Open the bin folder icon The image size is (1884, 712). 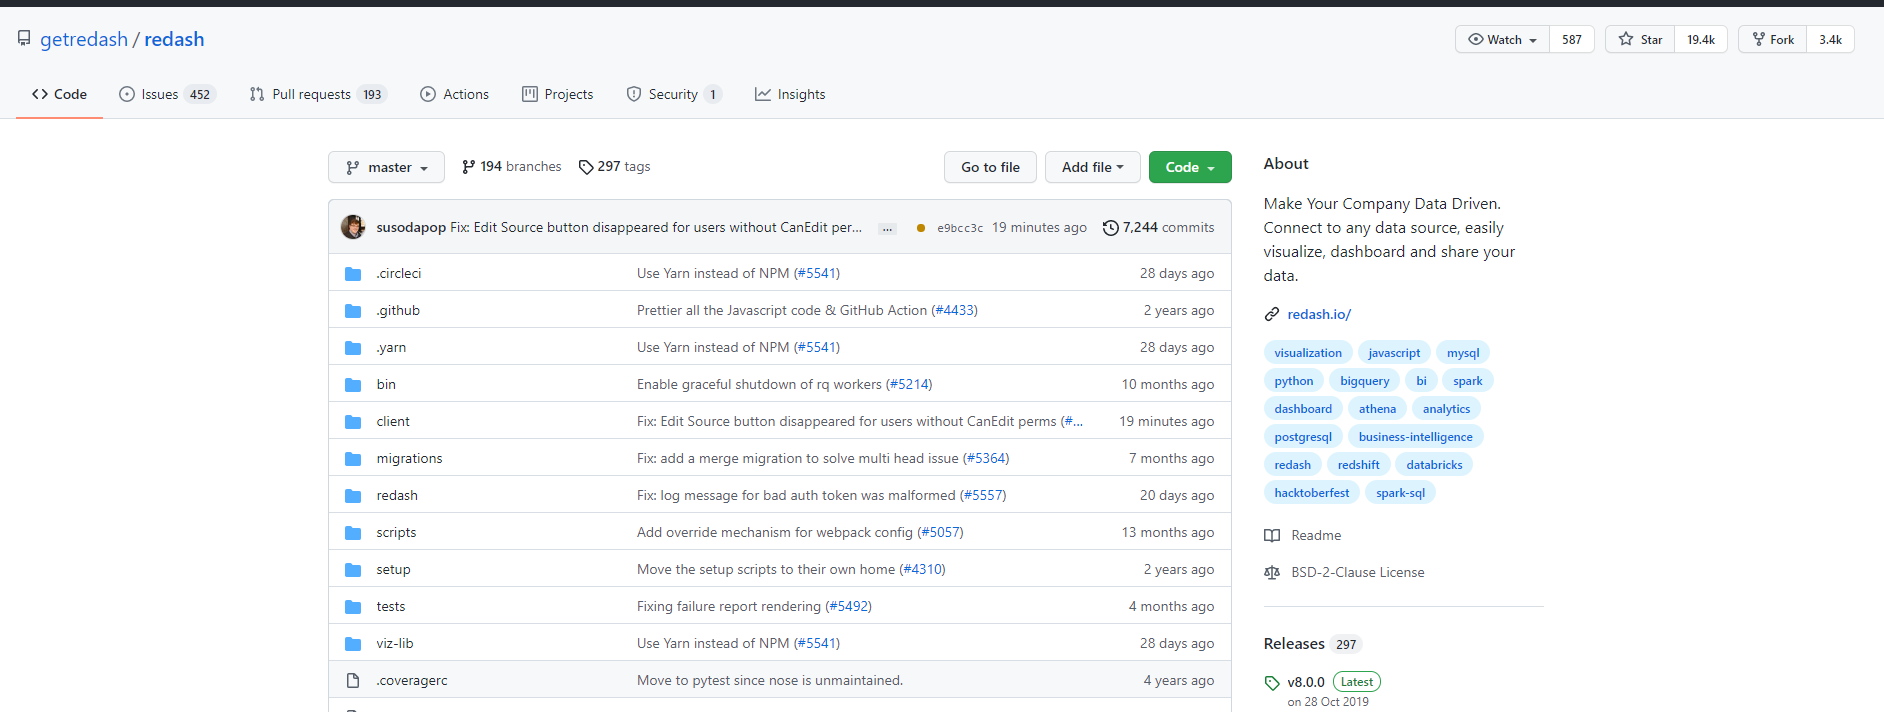[x=353, y=385]
